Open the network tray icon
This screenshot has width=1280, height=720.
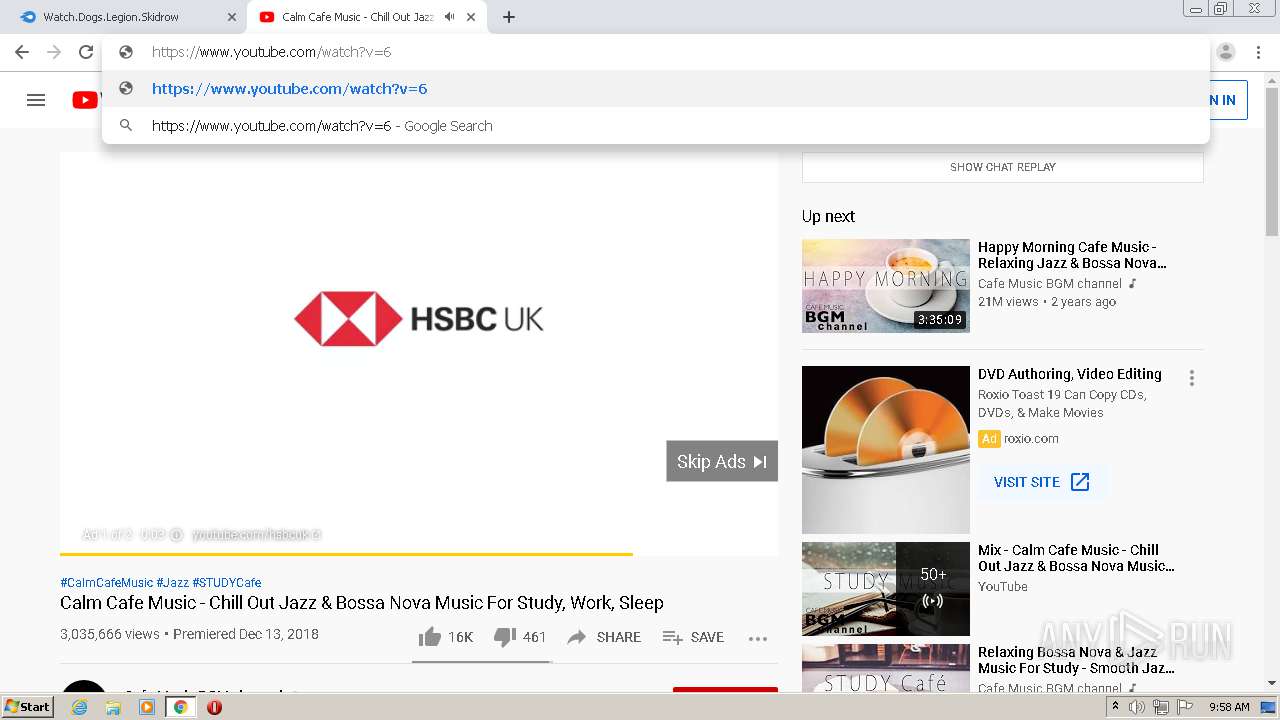pyautogui.click(x=1161, y=707)
